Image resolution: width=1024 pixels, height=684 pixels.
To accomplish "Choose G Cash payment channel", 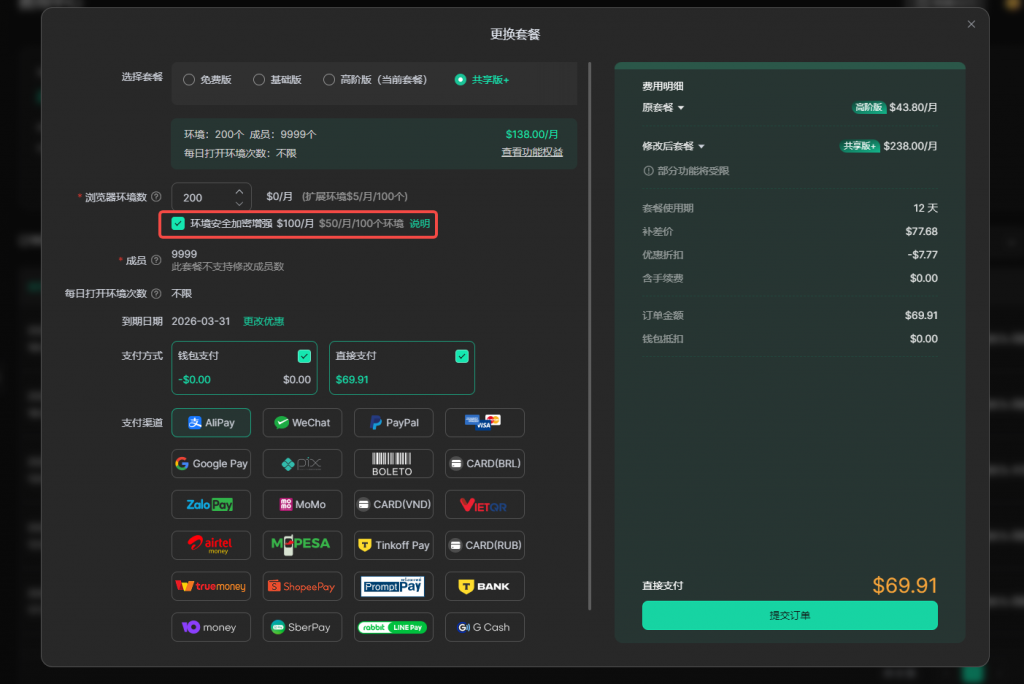I will 484,627.
